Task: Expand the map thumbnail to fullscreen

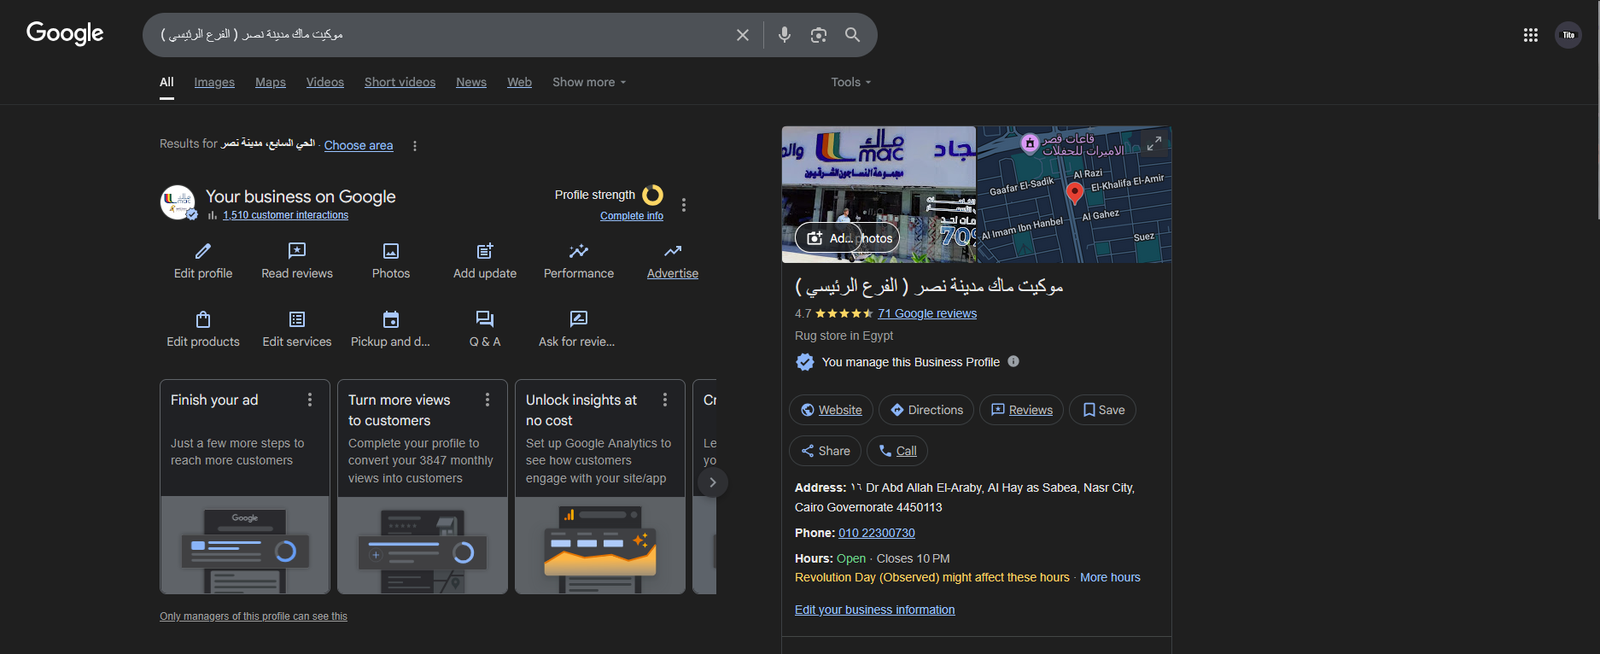Action: coord(1154,144)
